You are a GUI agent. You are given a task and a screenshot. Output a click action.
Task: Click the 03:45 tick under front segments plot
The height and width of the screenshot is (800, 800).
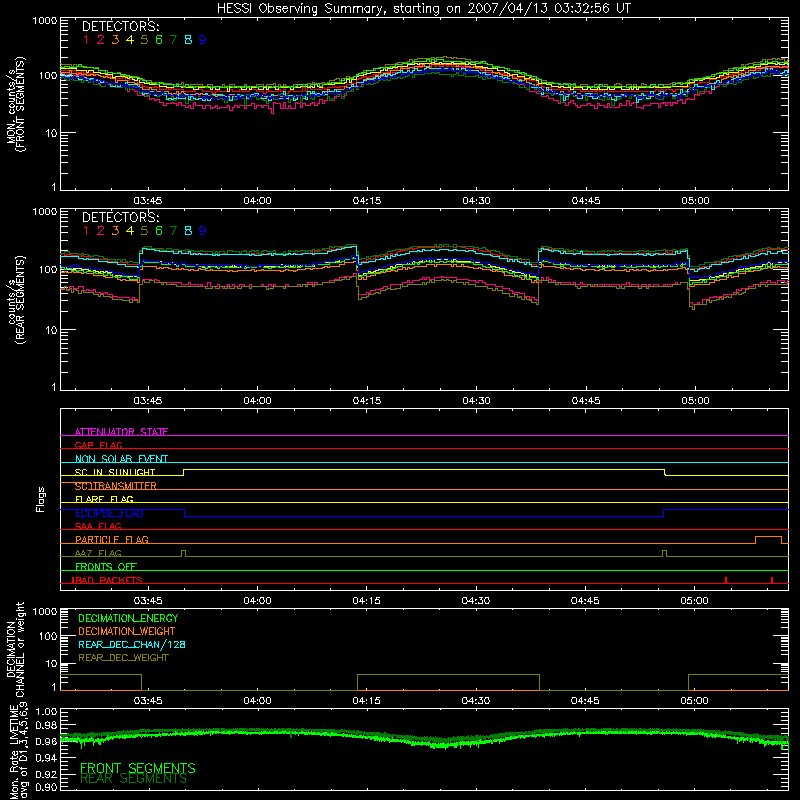tap(148, 201)
